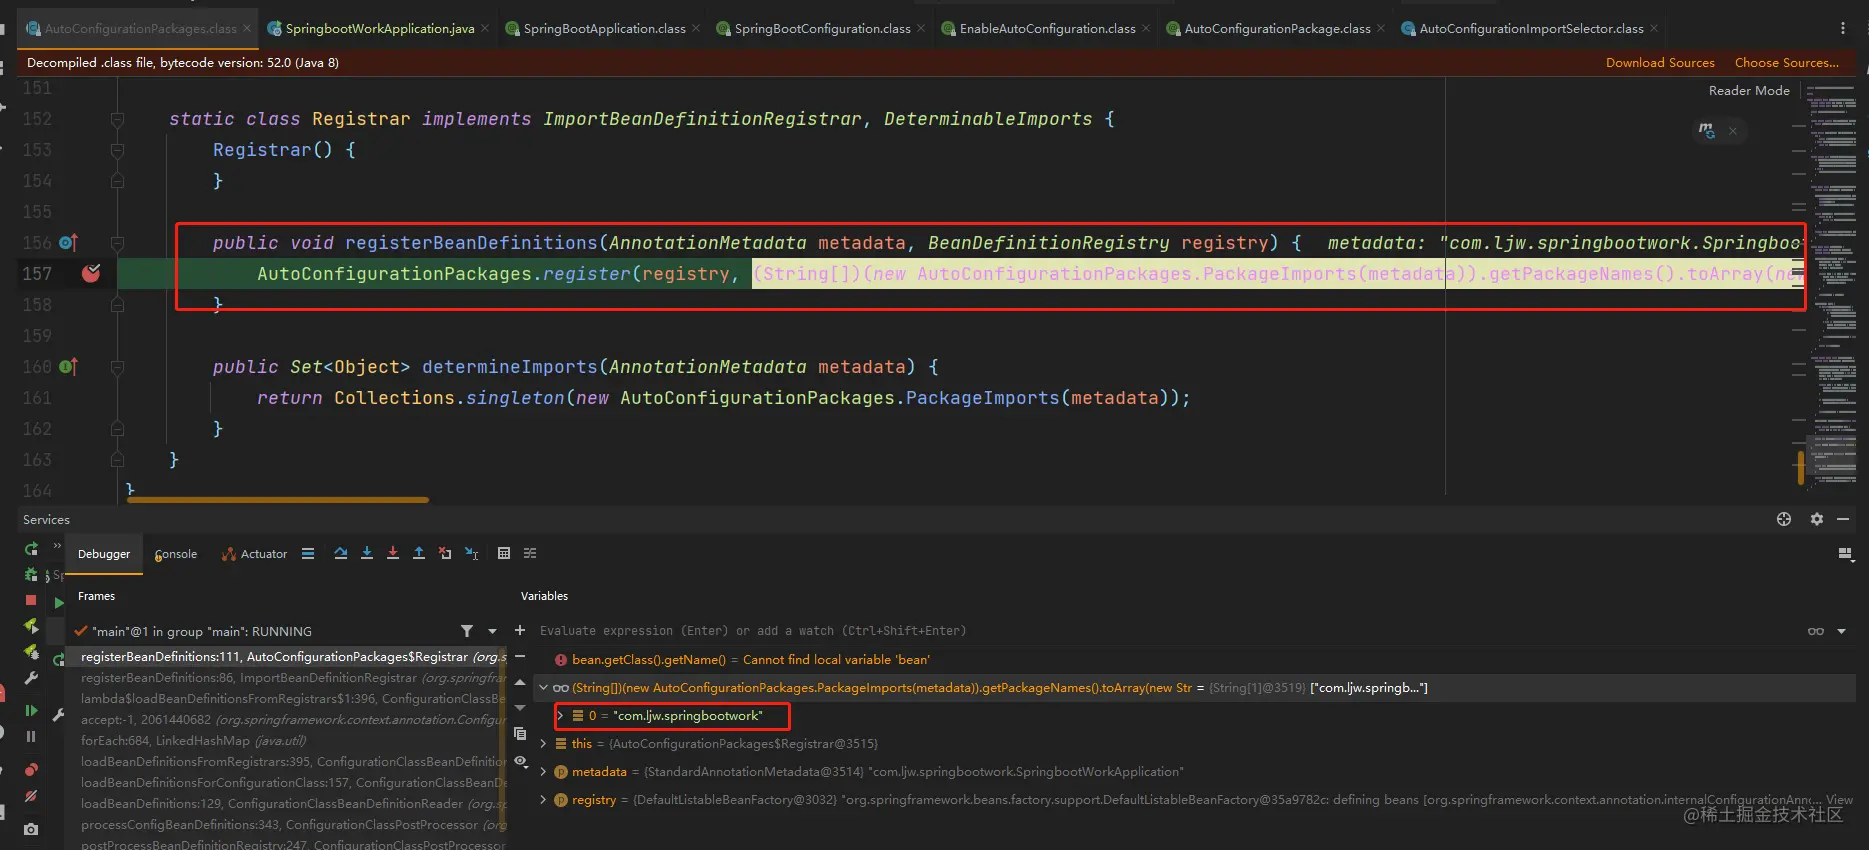Click the threads view hamburger icon

pyautogui.click(x=308, y=553)
